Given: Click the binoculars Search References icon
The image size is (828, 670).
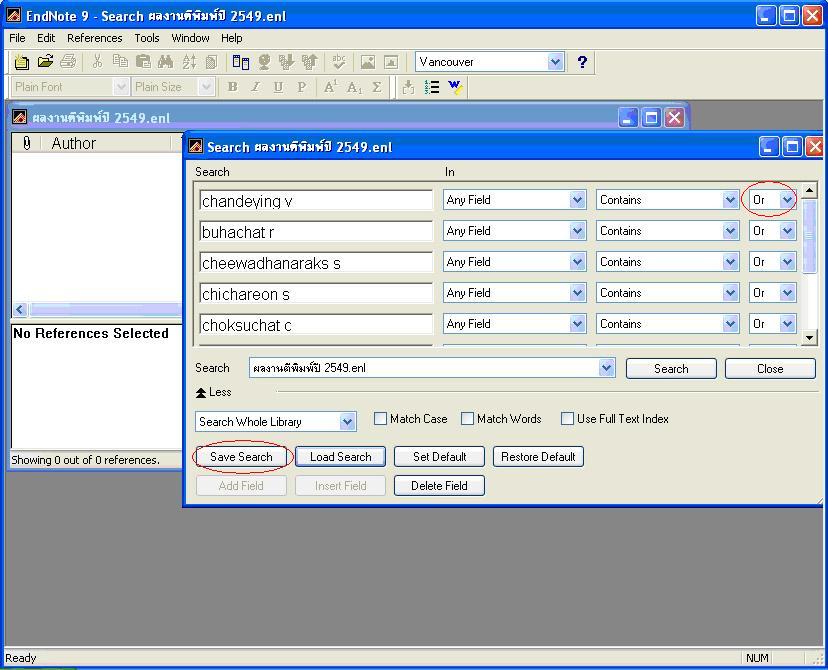Looking at the screenshot, I should 166,62.
